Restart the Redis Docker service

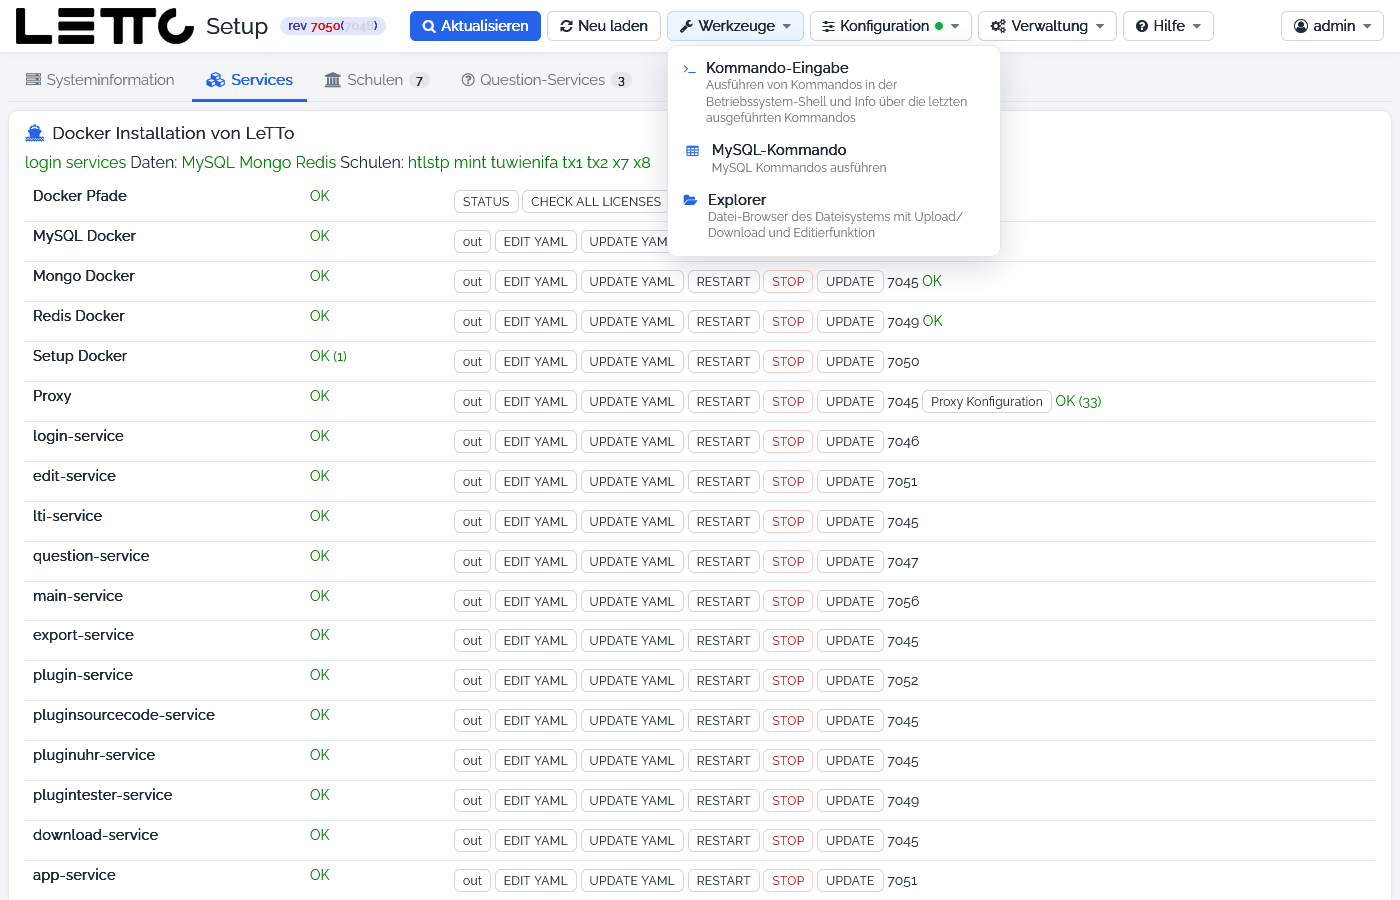point(723,322)
